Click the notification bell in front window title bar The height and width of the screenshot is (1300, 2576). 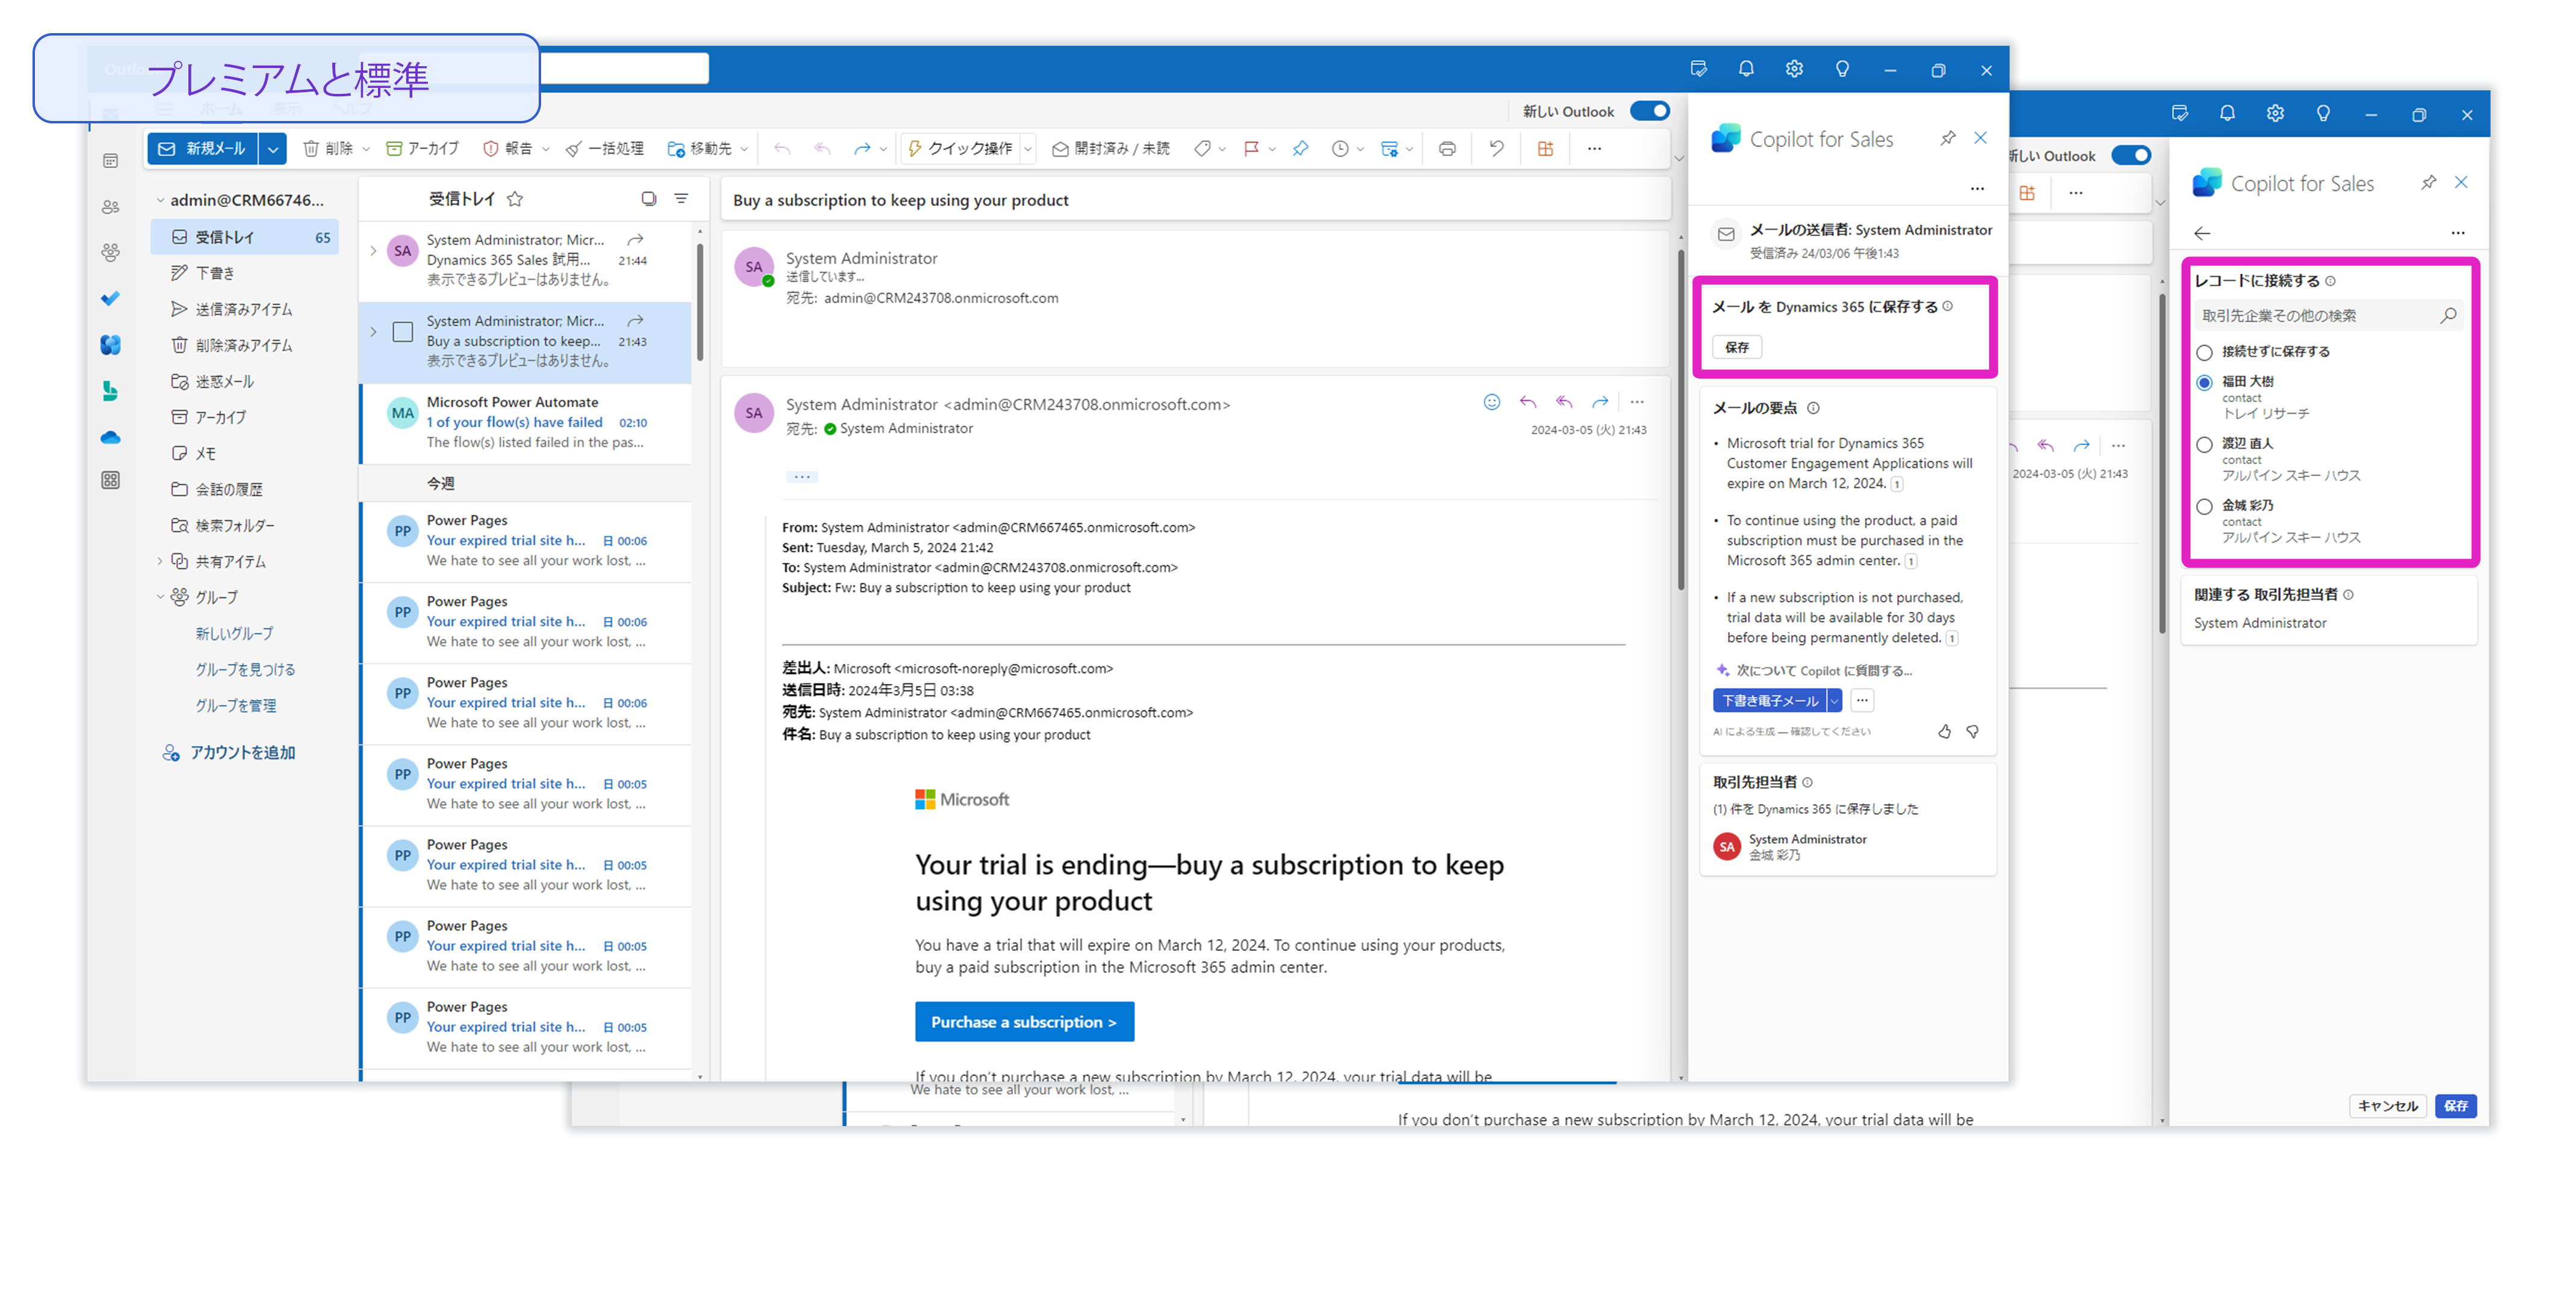(1746, 69)
